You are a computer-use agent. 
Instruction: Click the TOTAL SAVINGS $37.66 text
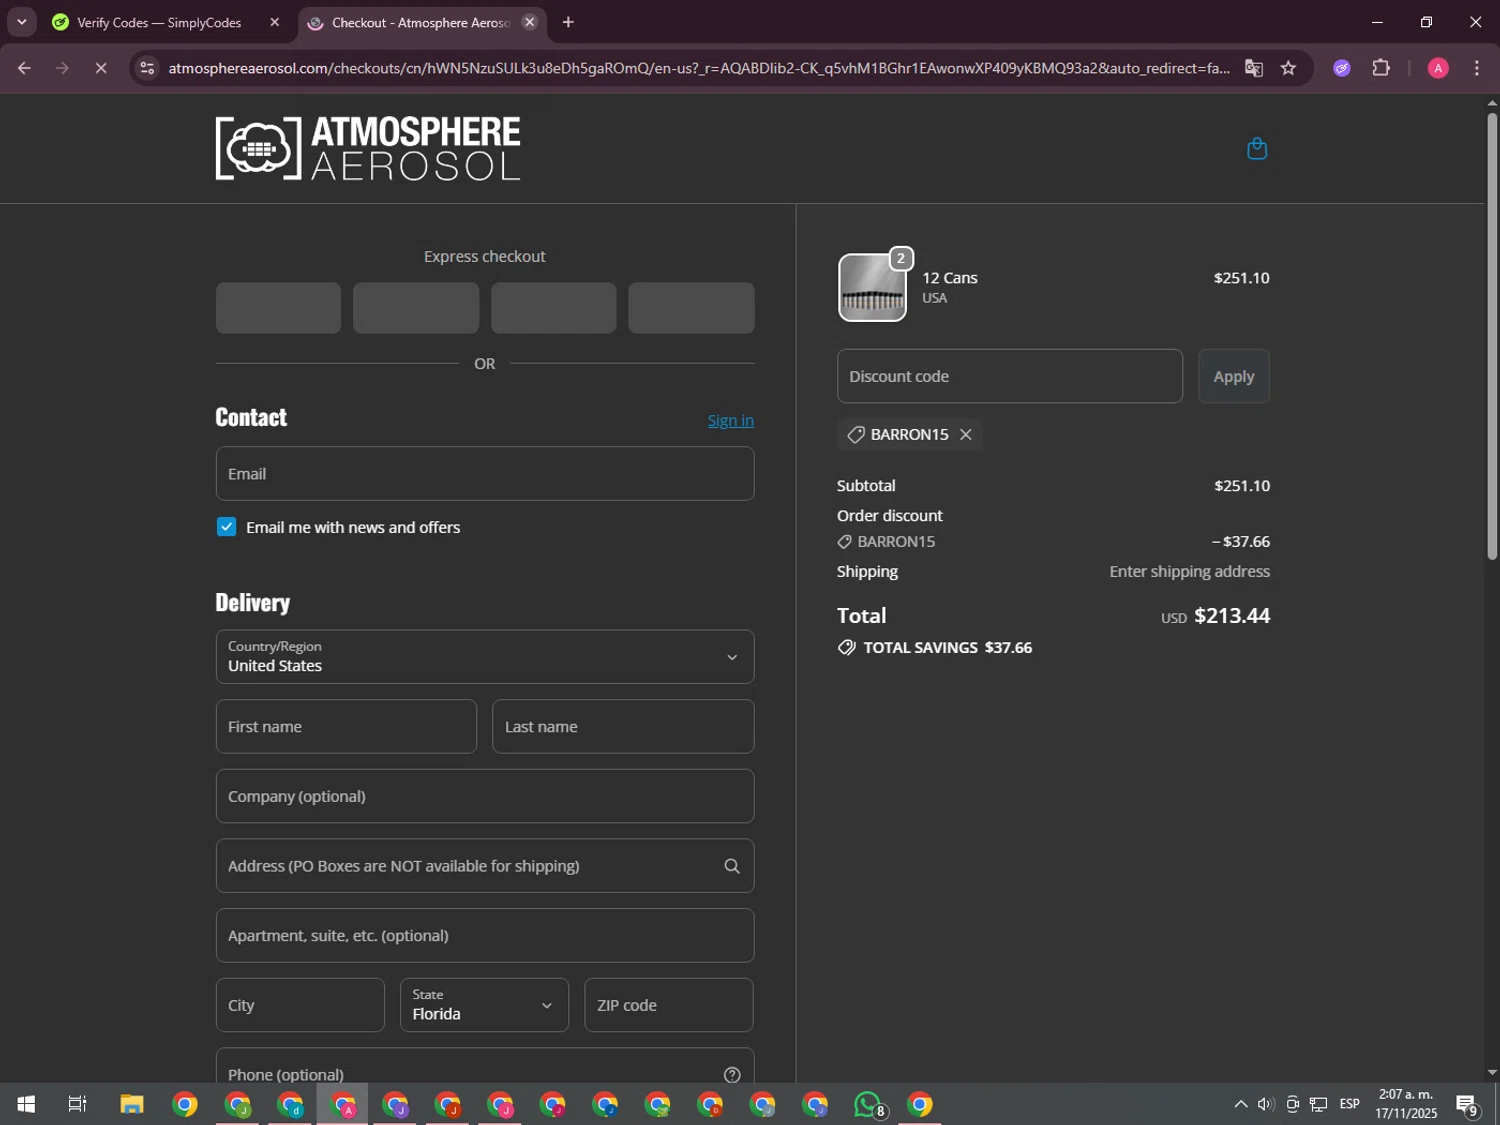(948, 648)
